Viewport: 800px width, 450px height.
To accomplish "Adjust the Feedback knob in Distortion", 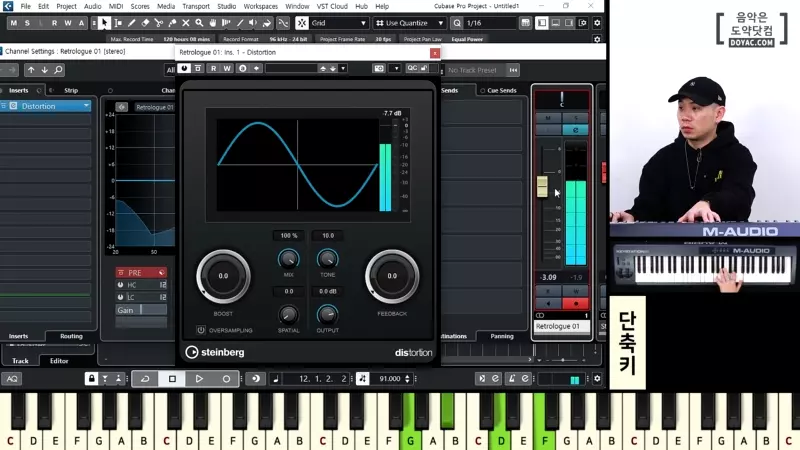I will coord(392,276).
